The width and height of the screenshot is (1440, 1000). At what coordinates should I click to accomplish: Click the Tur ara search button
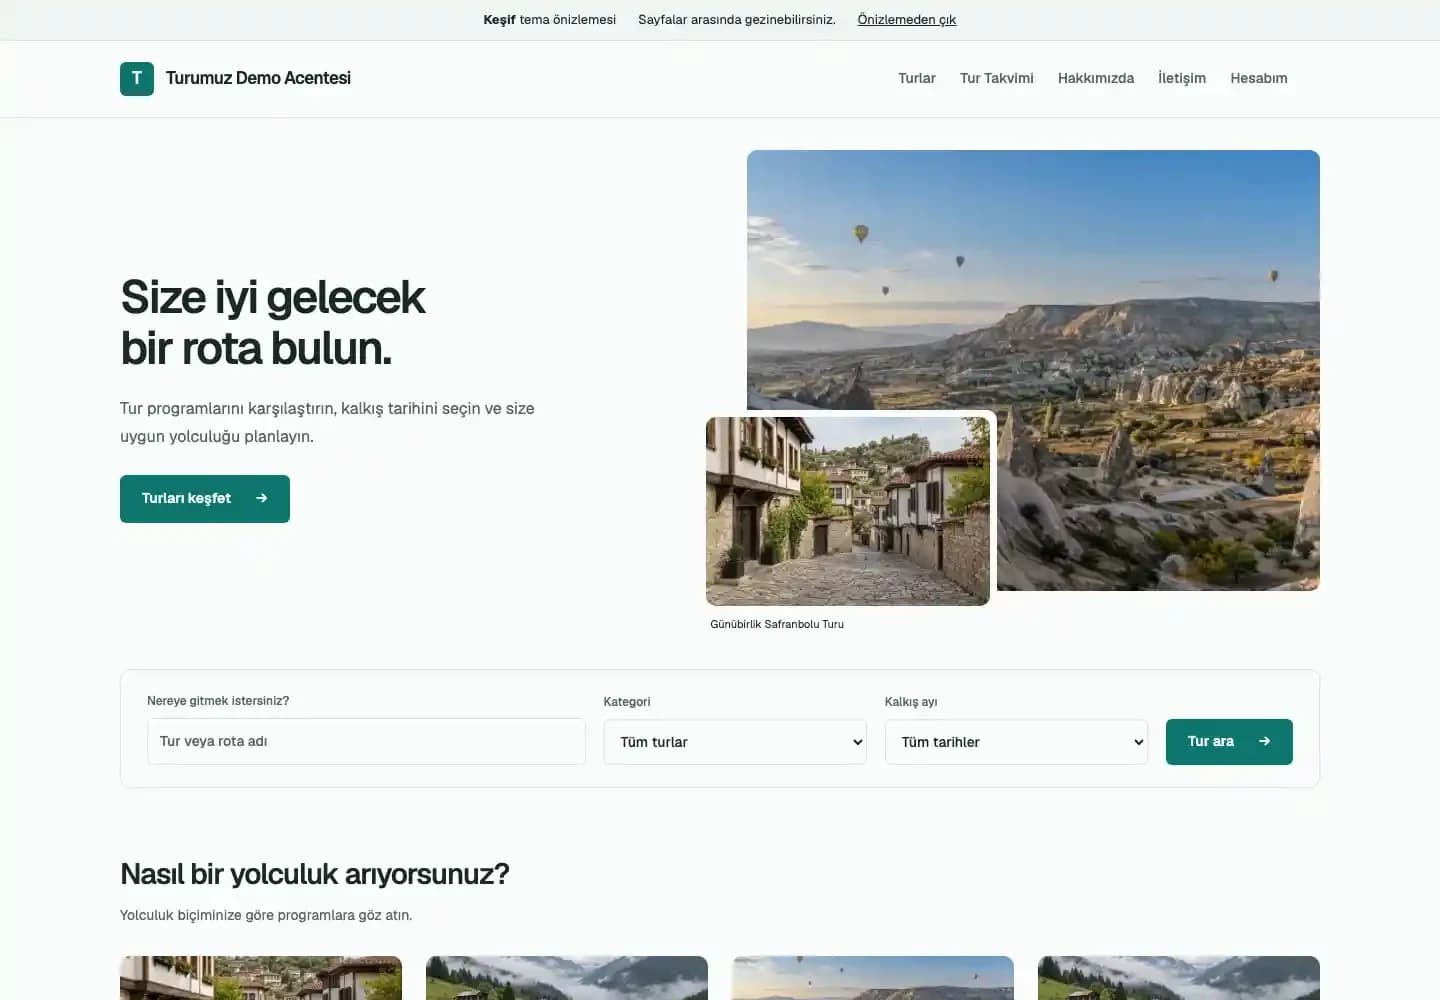pyautogui.click(x=1229, y=742)
